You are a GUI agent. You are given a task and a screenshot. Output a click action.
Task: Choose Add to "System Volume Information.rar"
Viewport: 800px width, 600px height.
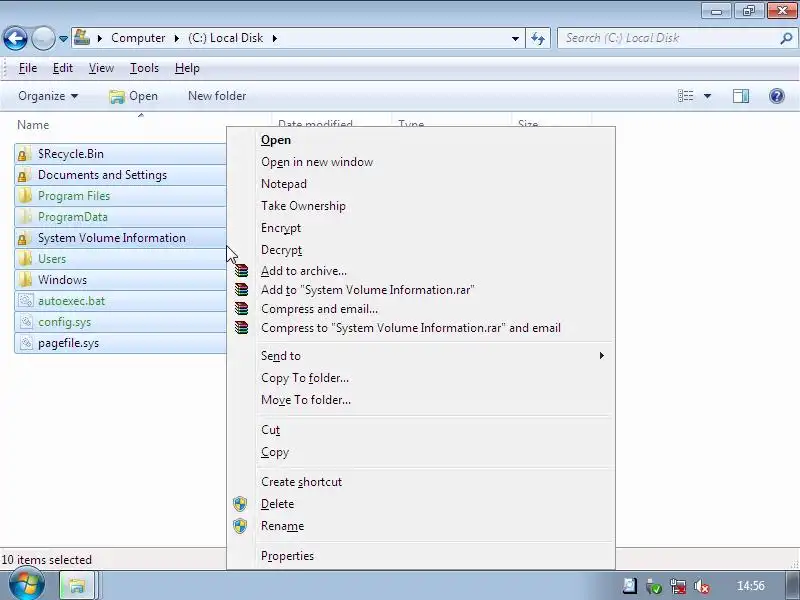coord(421,290)
